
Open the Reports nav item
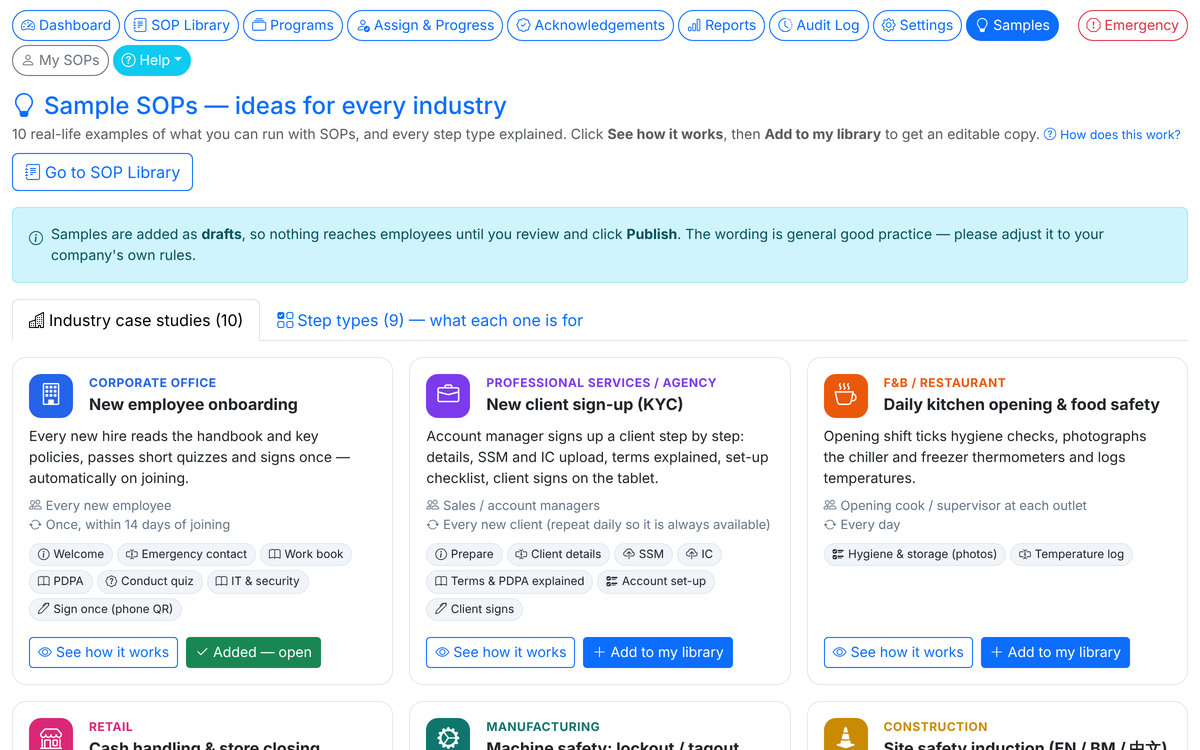click(x=721, y=25)
